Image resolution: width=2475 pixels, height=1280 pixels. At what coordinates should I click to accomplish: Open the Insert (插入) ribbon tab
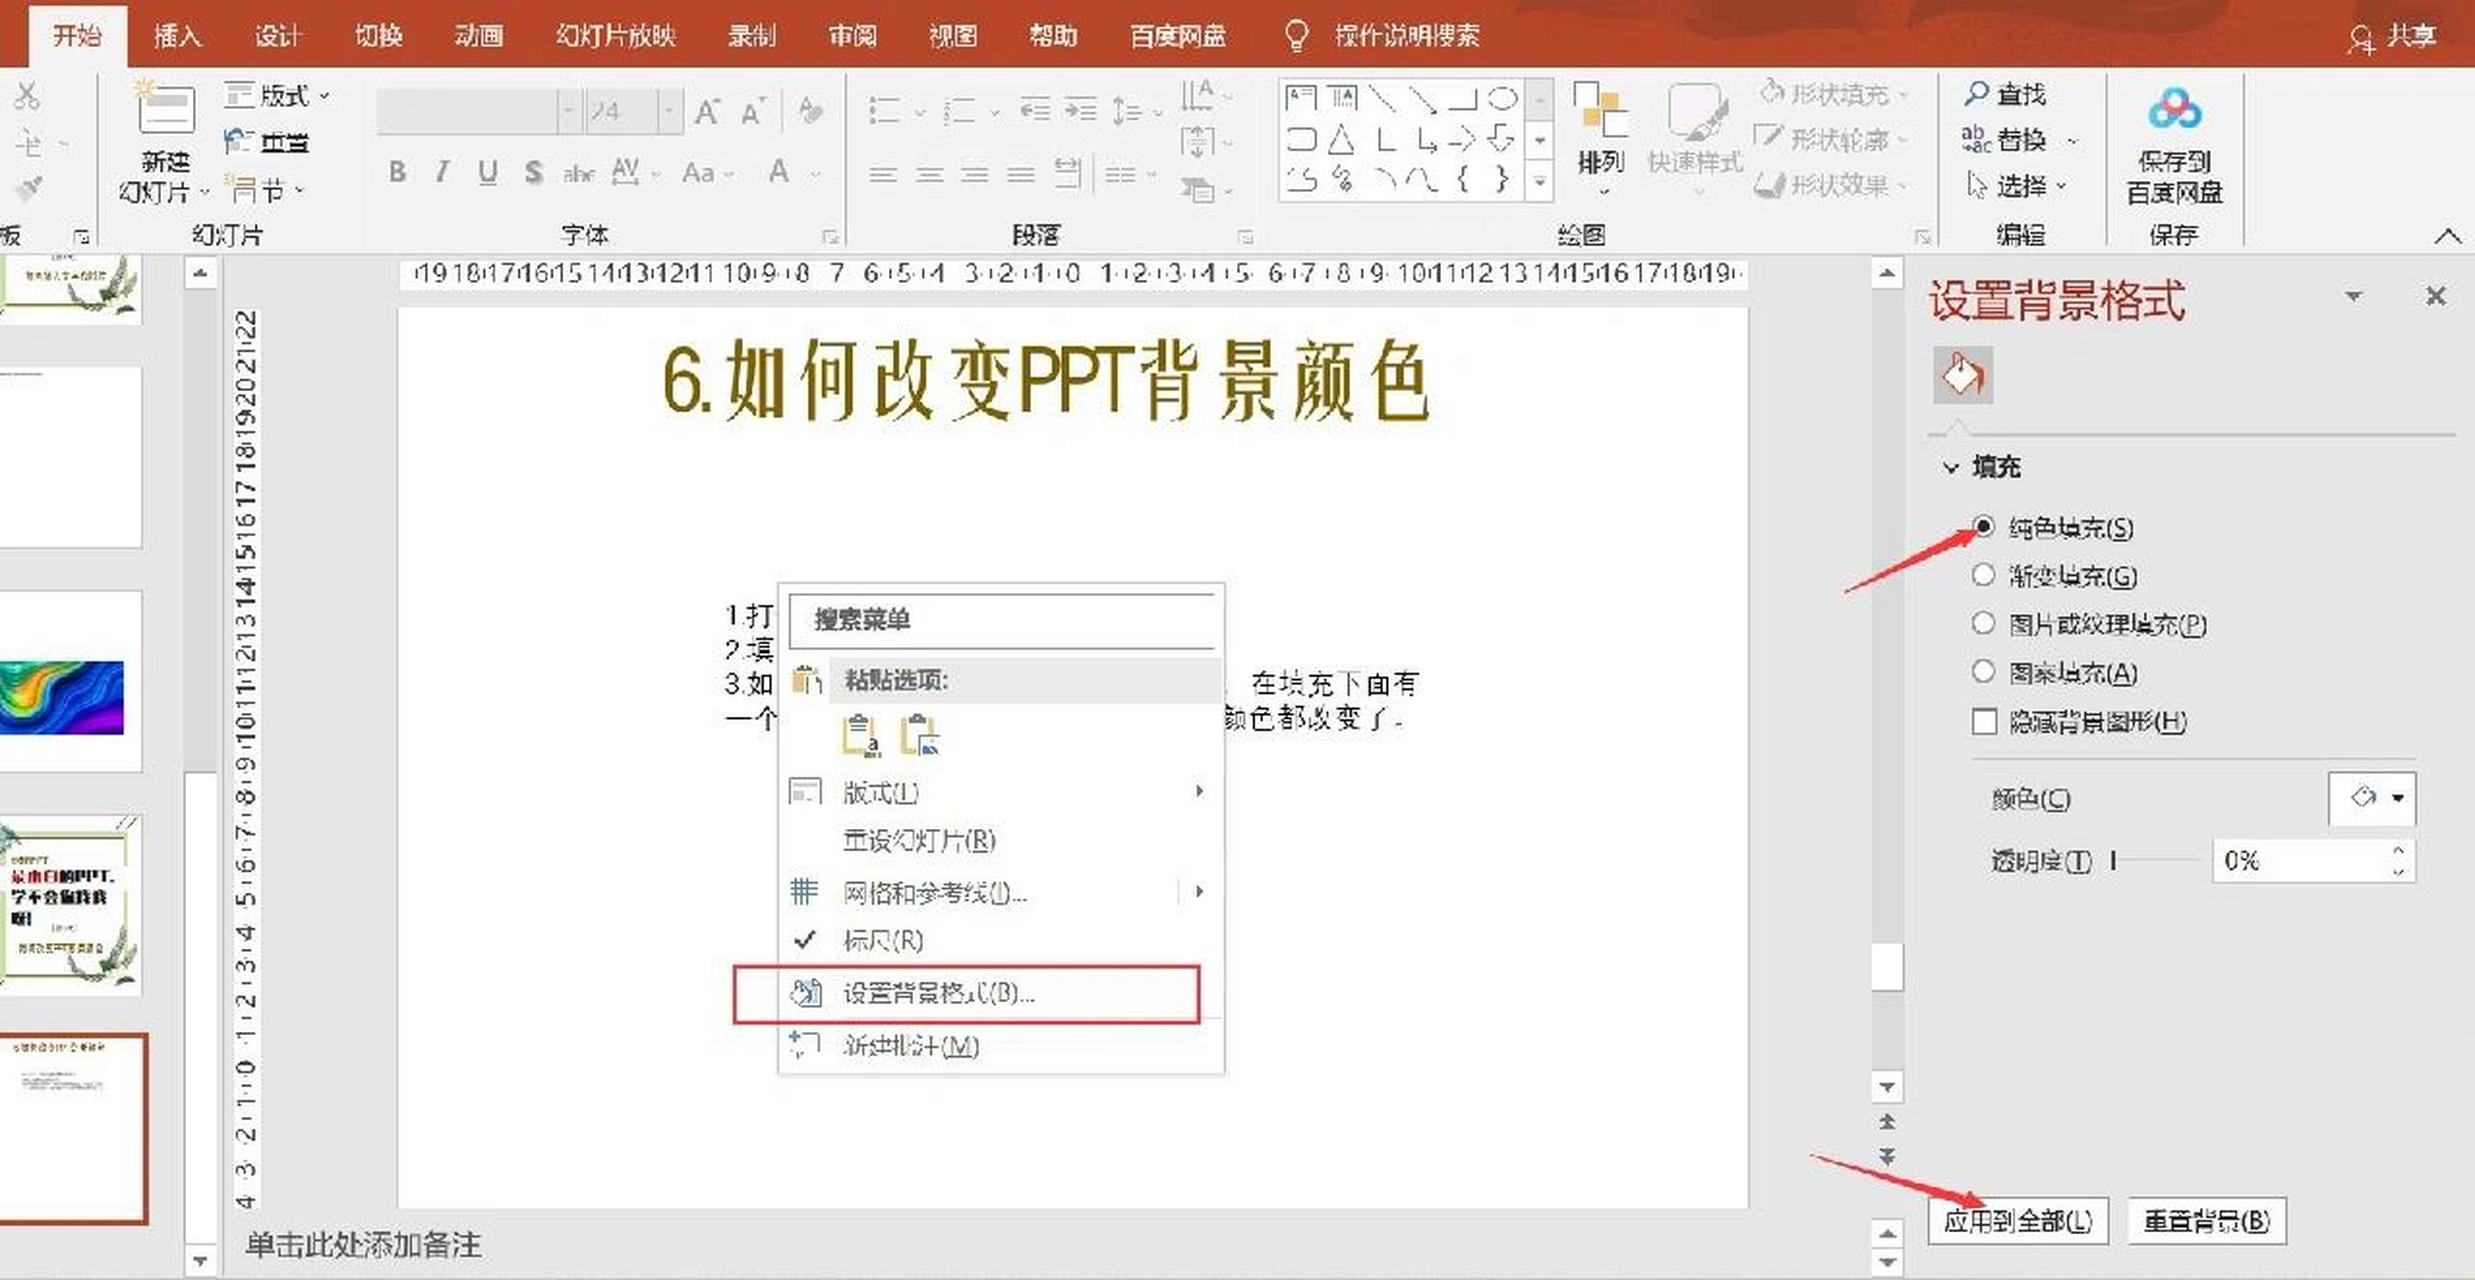pos(177,36)
